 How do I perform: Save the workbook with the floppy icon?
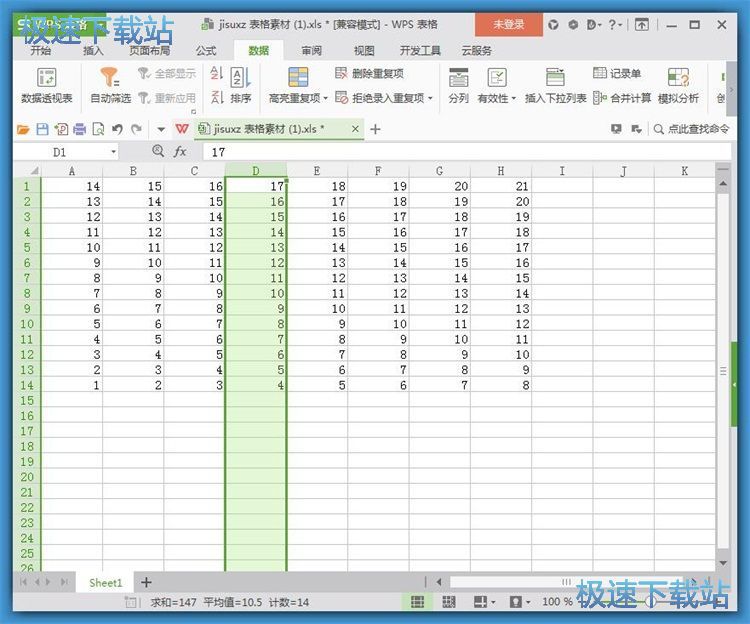tap(42, 129)
